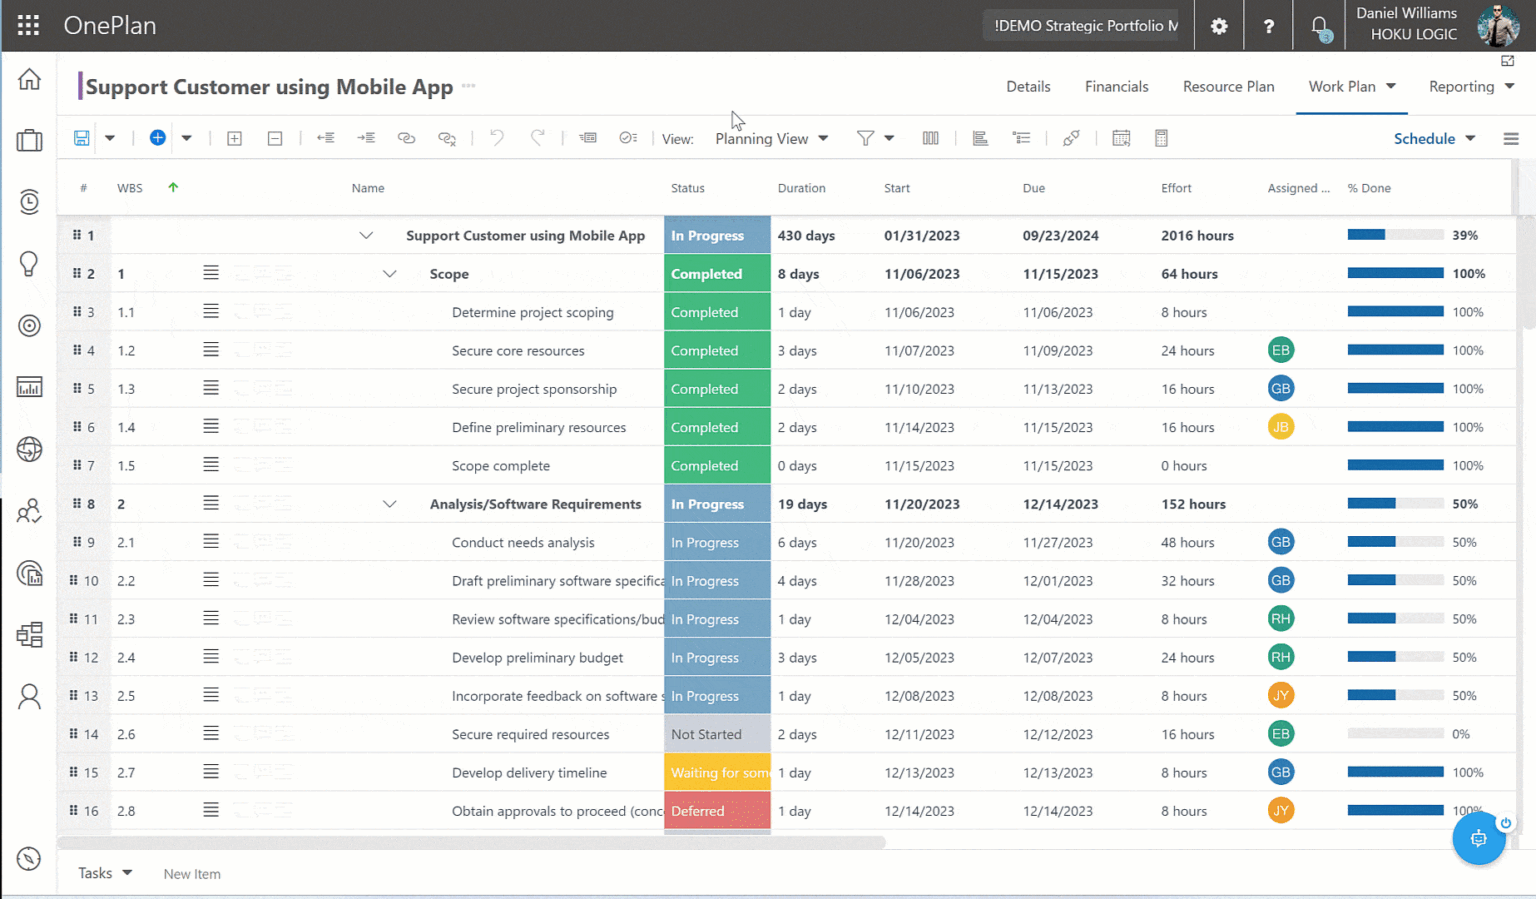The width and height of the screenshot is (1536, 899).
Task: Indent the selected task
Action: point(366,138)
